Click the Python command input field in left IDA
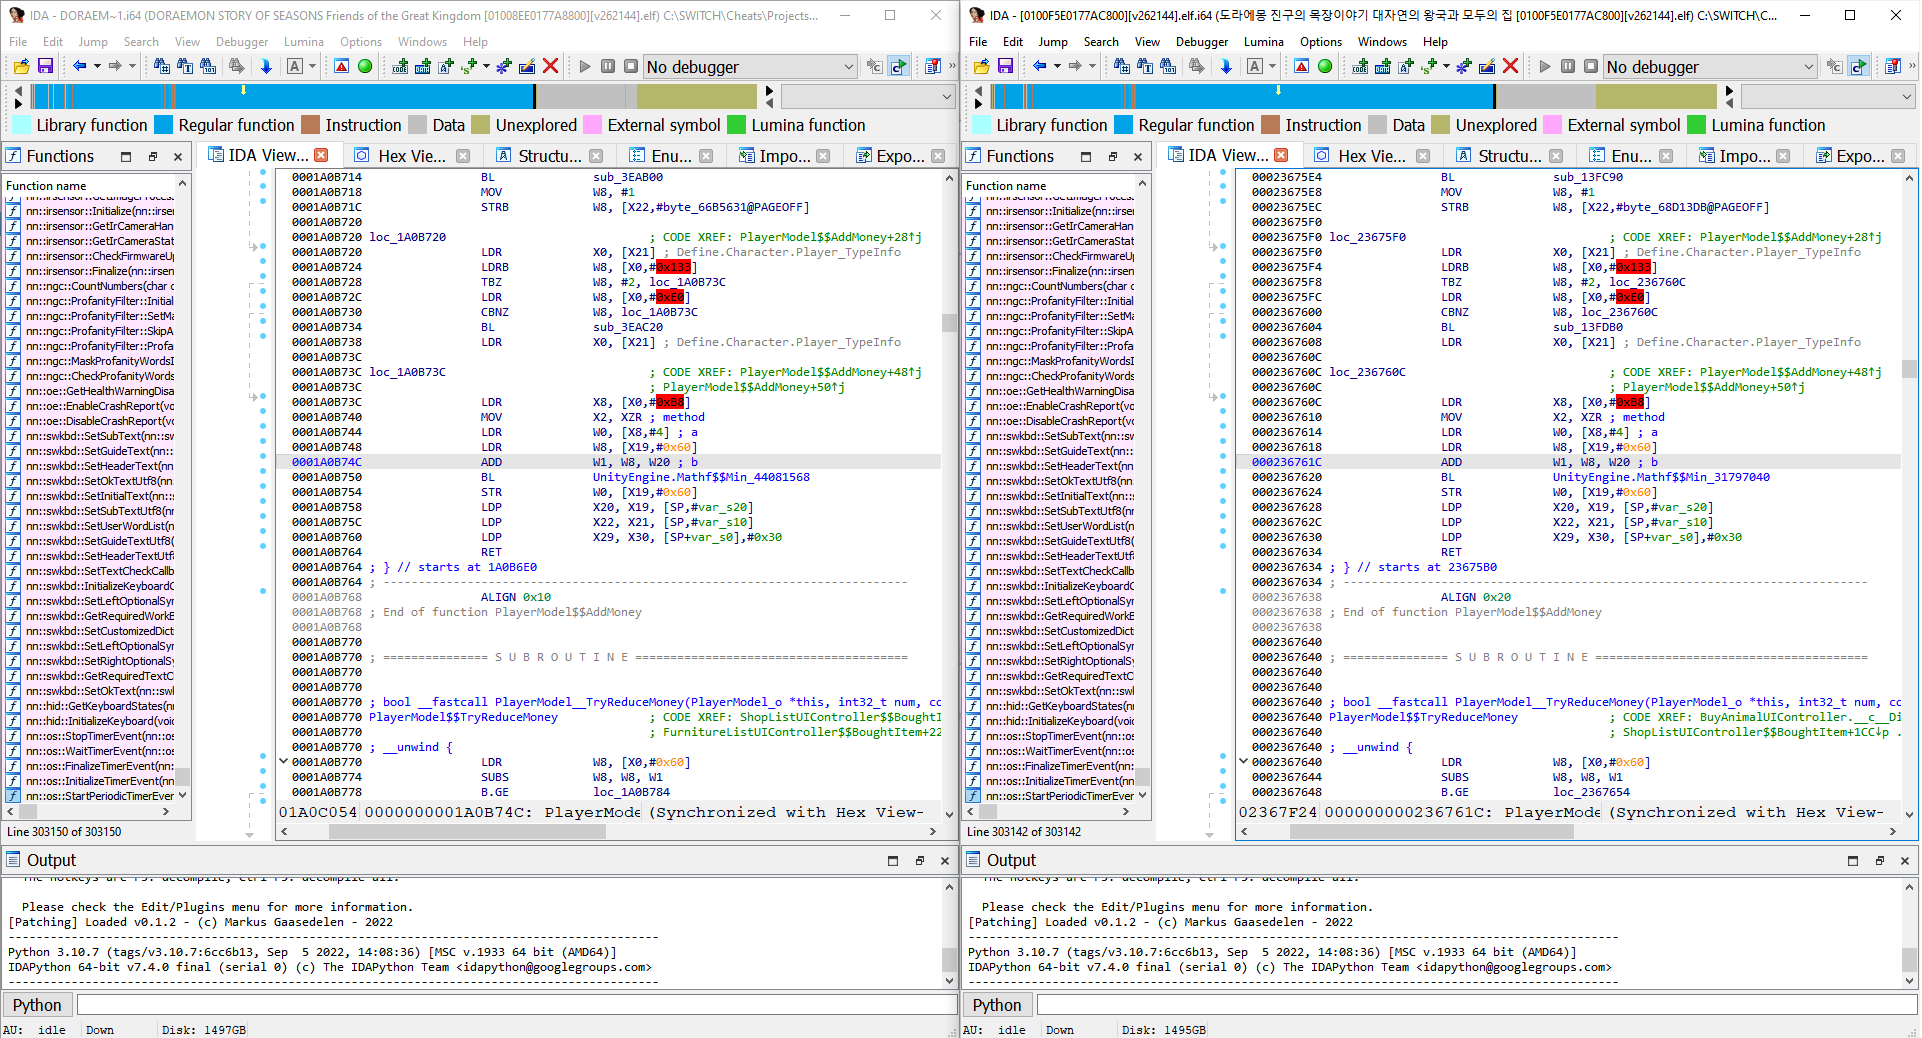Screen dimensions: 1922x1038 [x=516, y=1005]
